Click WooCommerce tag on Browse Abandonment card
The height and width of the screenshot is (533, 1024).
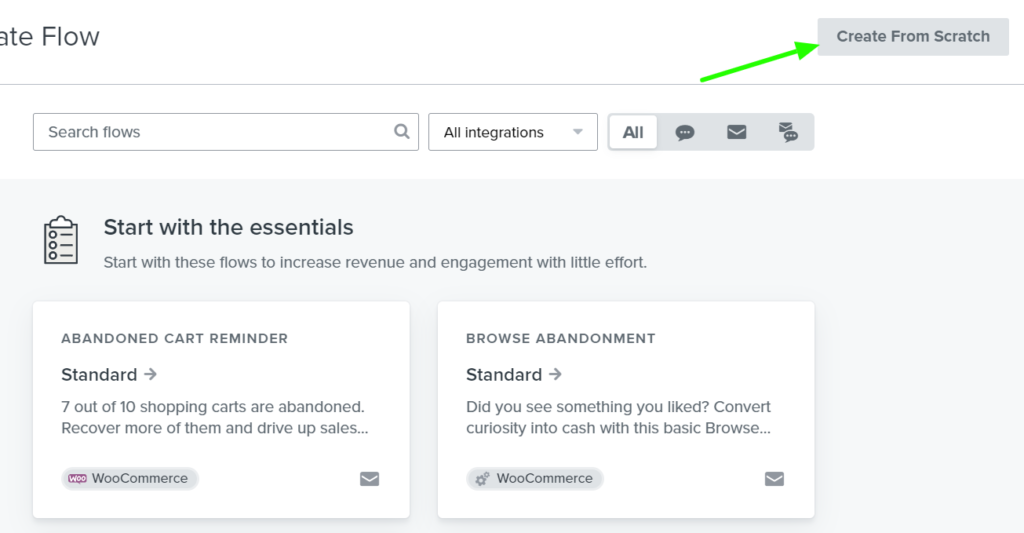[535, 478]
